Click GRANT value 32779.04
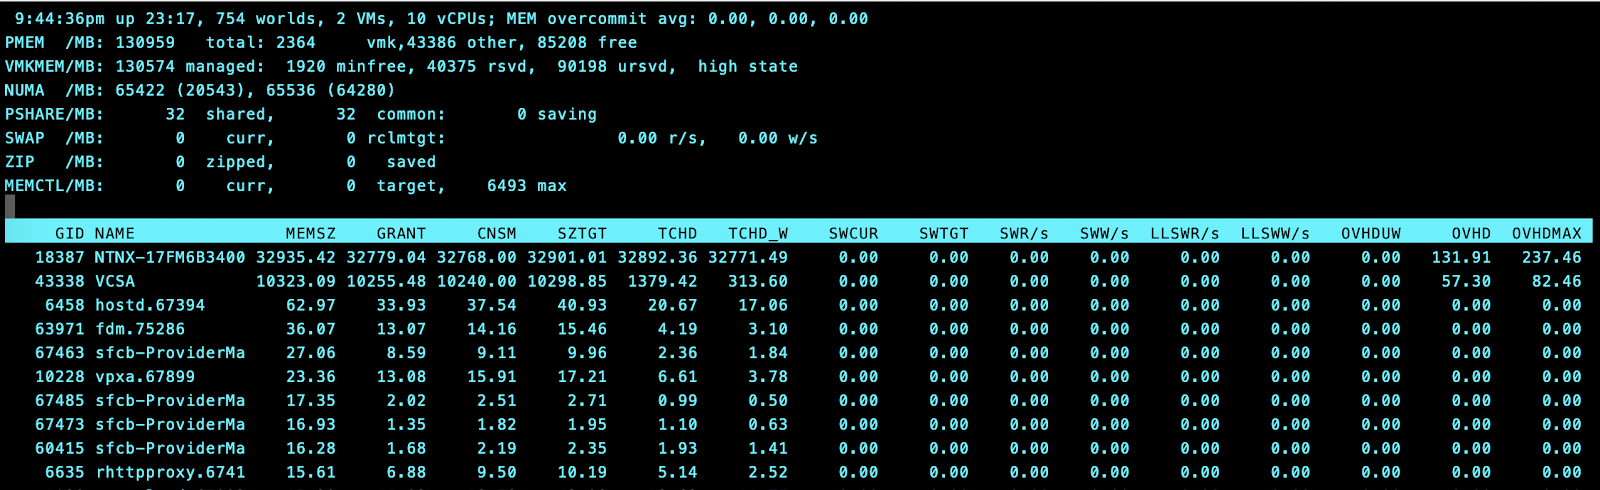Screen dimensions: 1600x490 (386, 257)
